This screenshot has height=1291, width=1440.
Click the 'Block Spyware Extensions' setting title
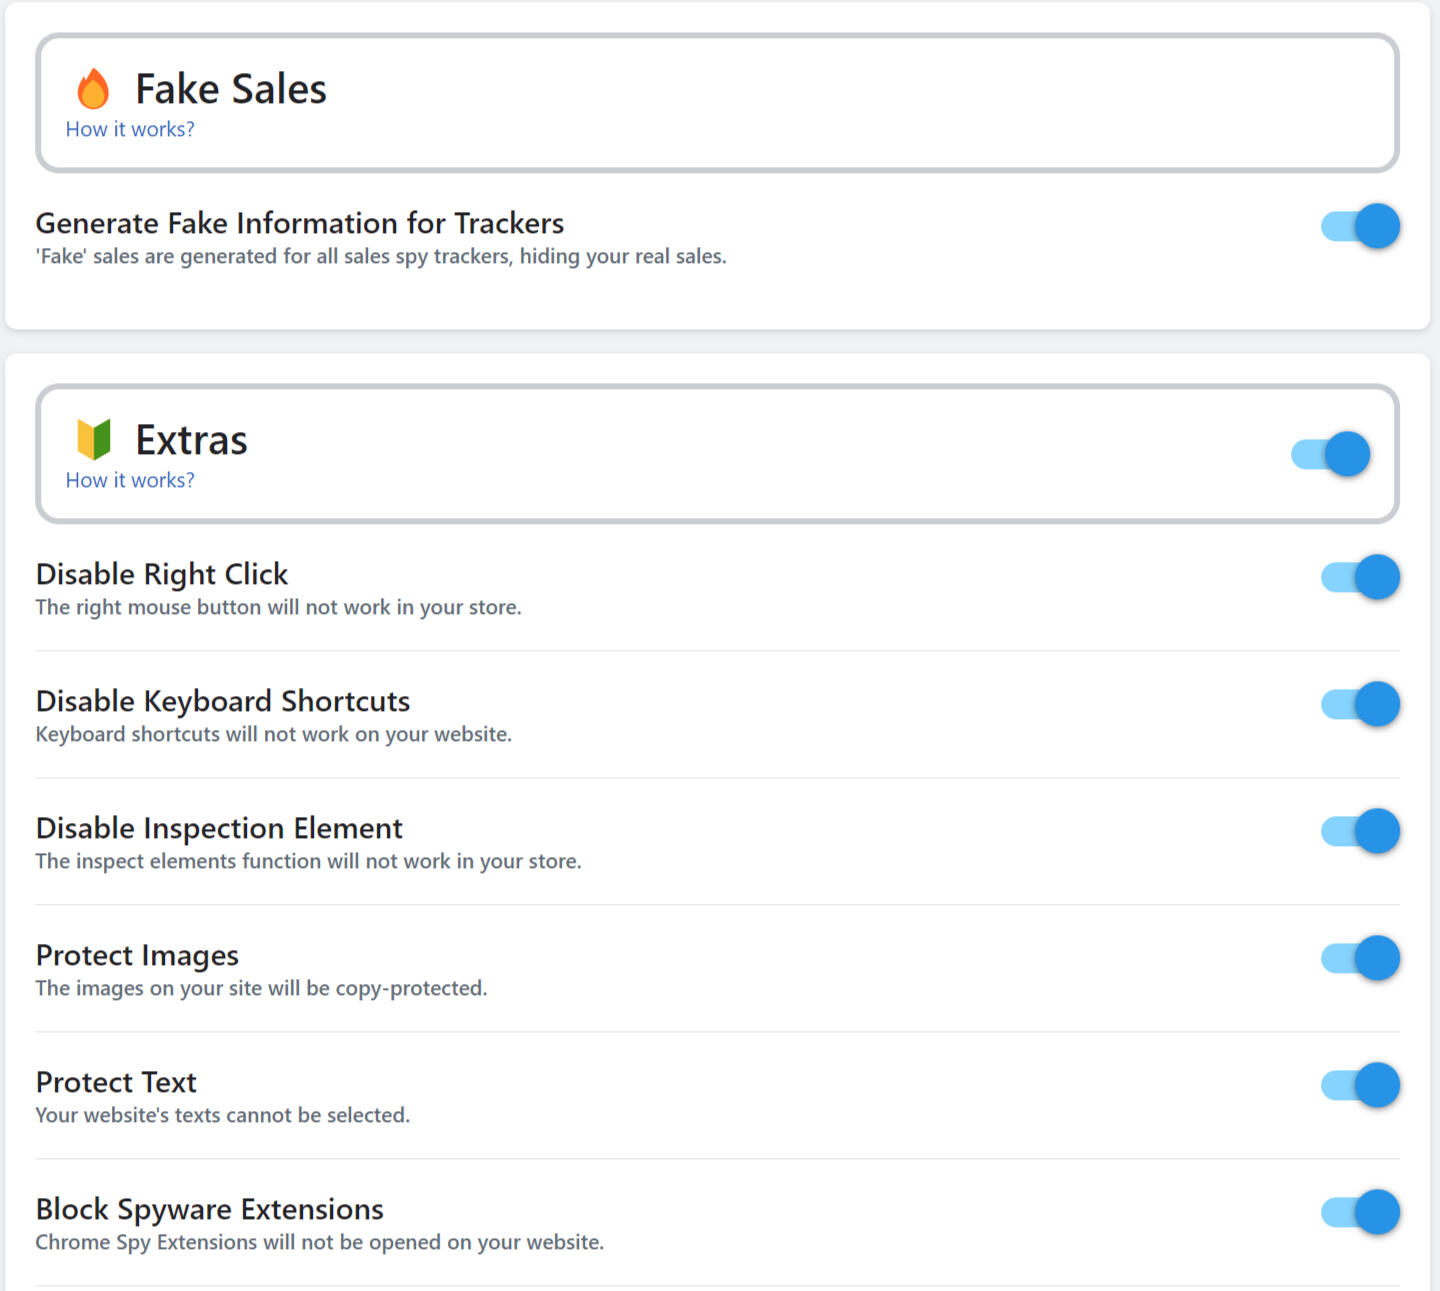[x=210, y=1209]
